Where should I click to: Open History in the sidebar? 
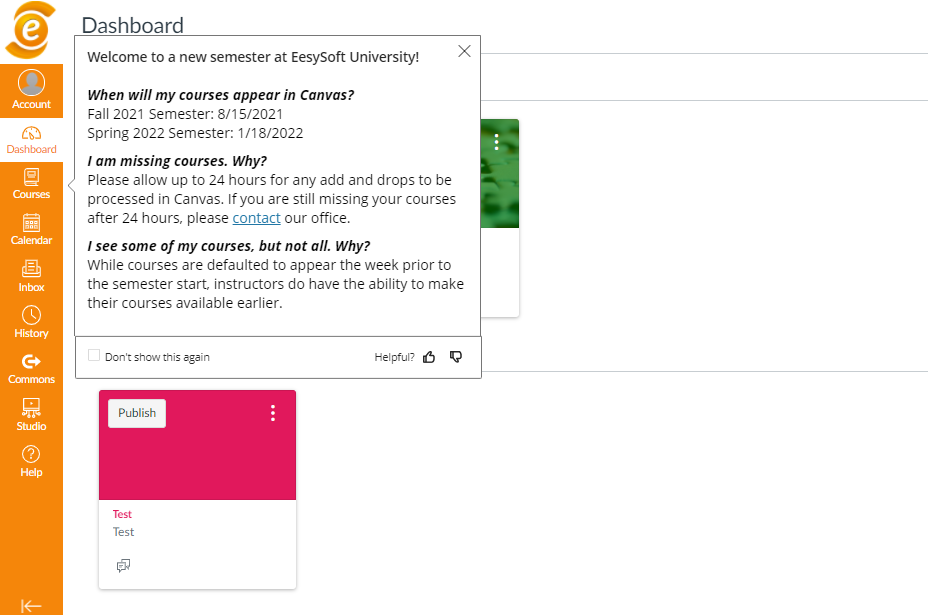[31, 322]
